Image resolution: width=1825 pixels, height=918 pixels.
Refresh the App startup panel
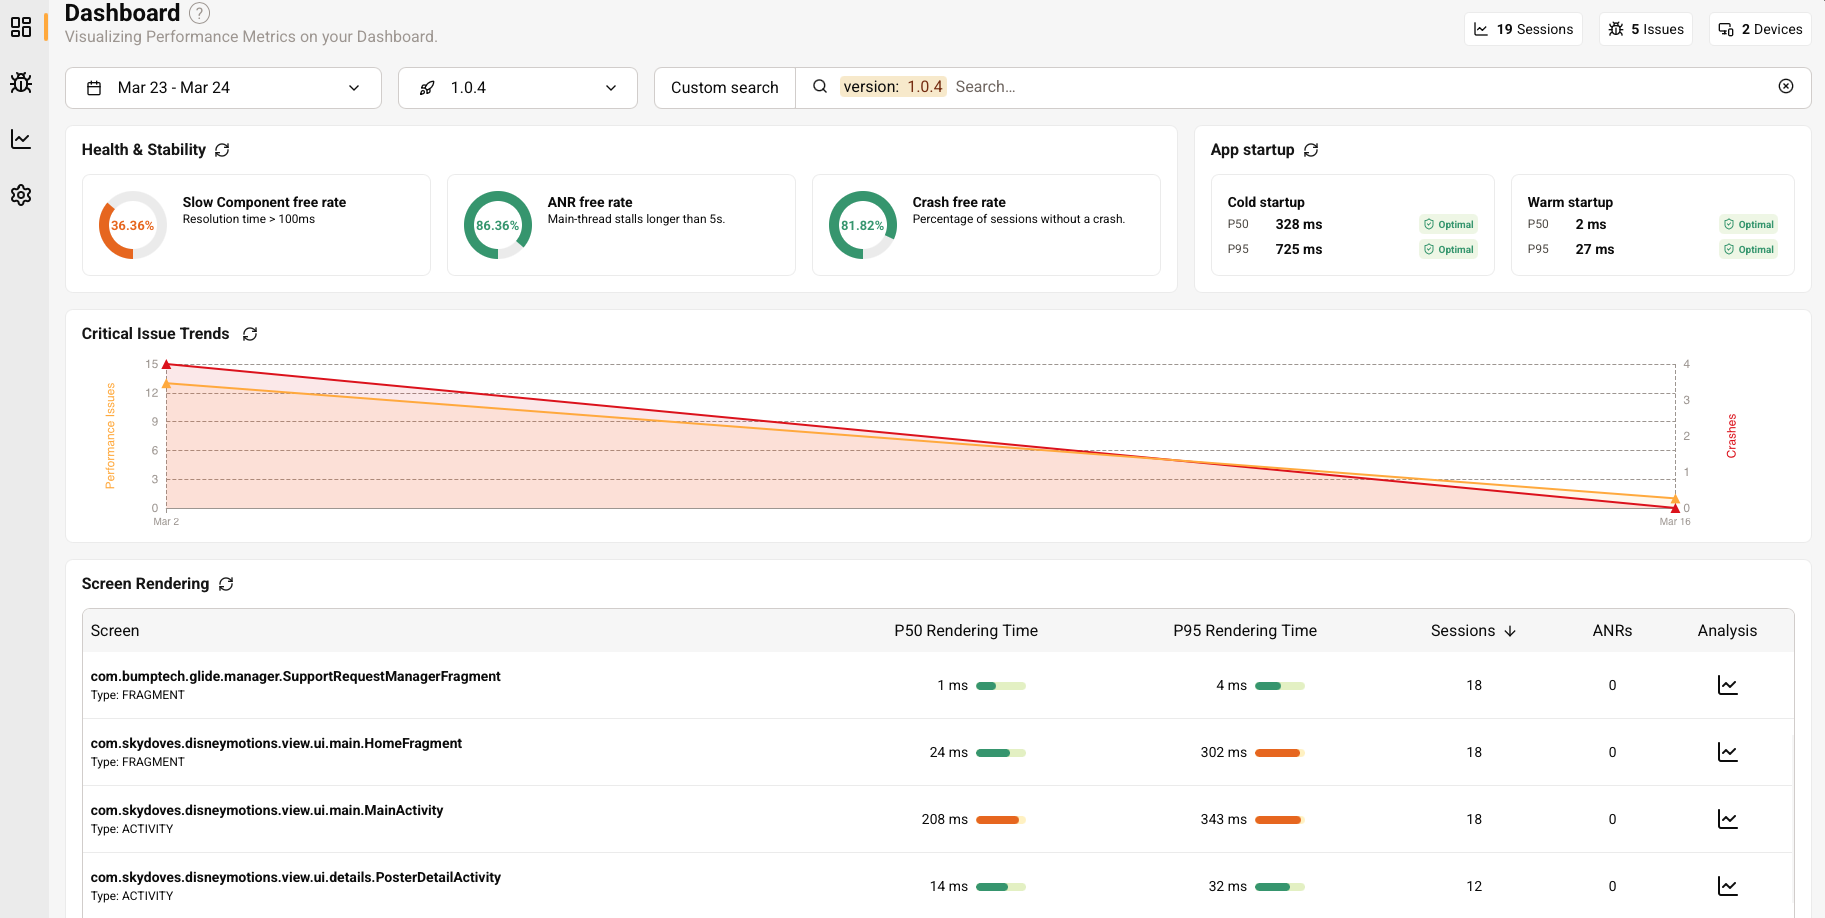[1311, 150]
